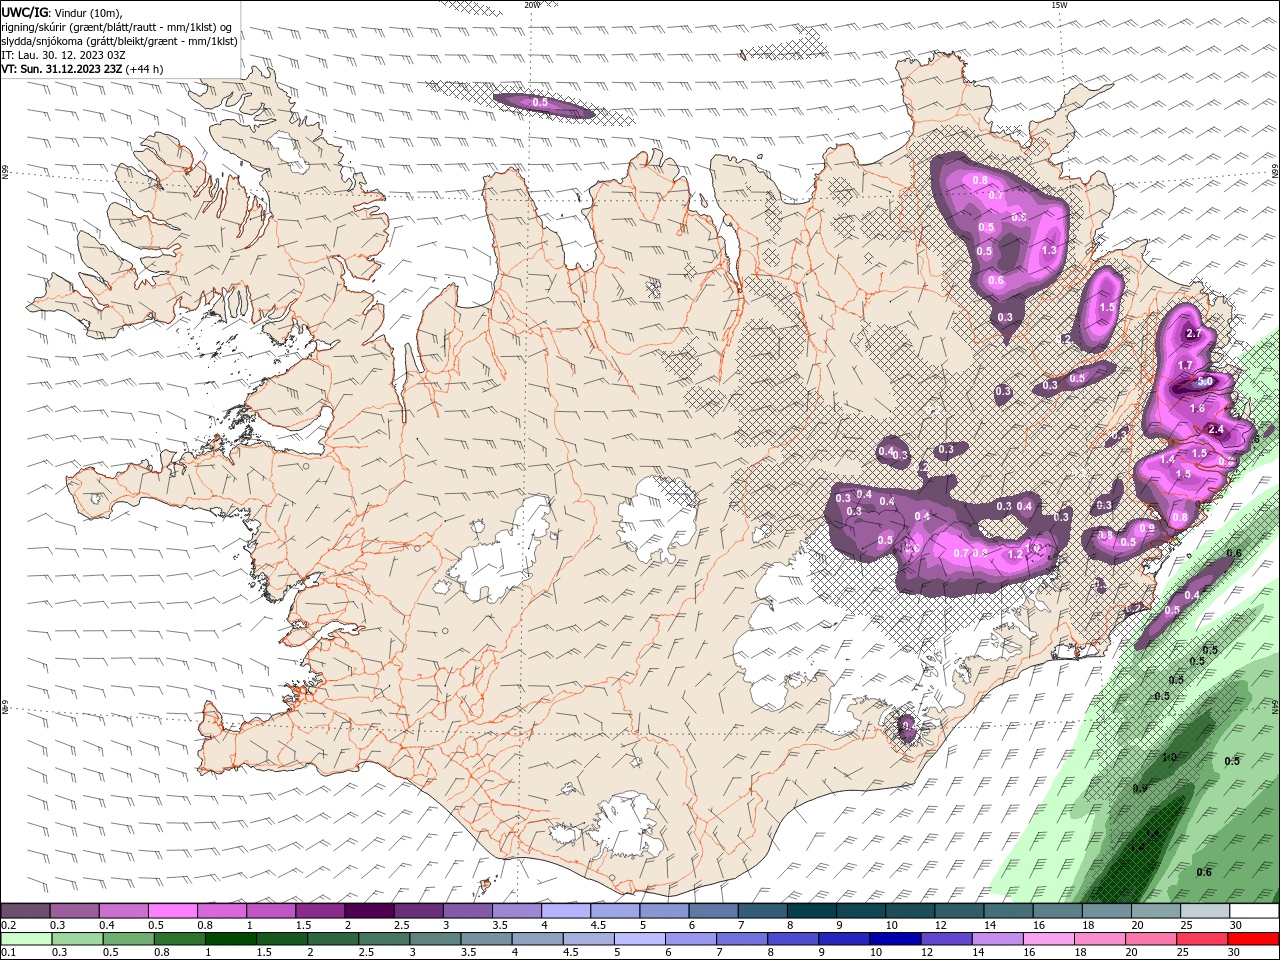Click the '1.6' precipitation value on the map

[x=1197, y=408]
